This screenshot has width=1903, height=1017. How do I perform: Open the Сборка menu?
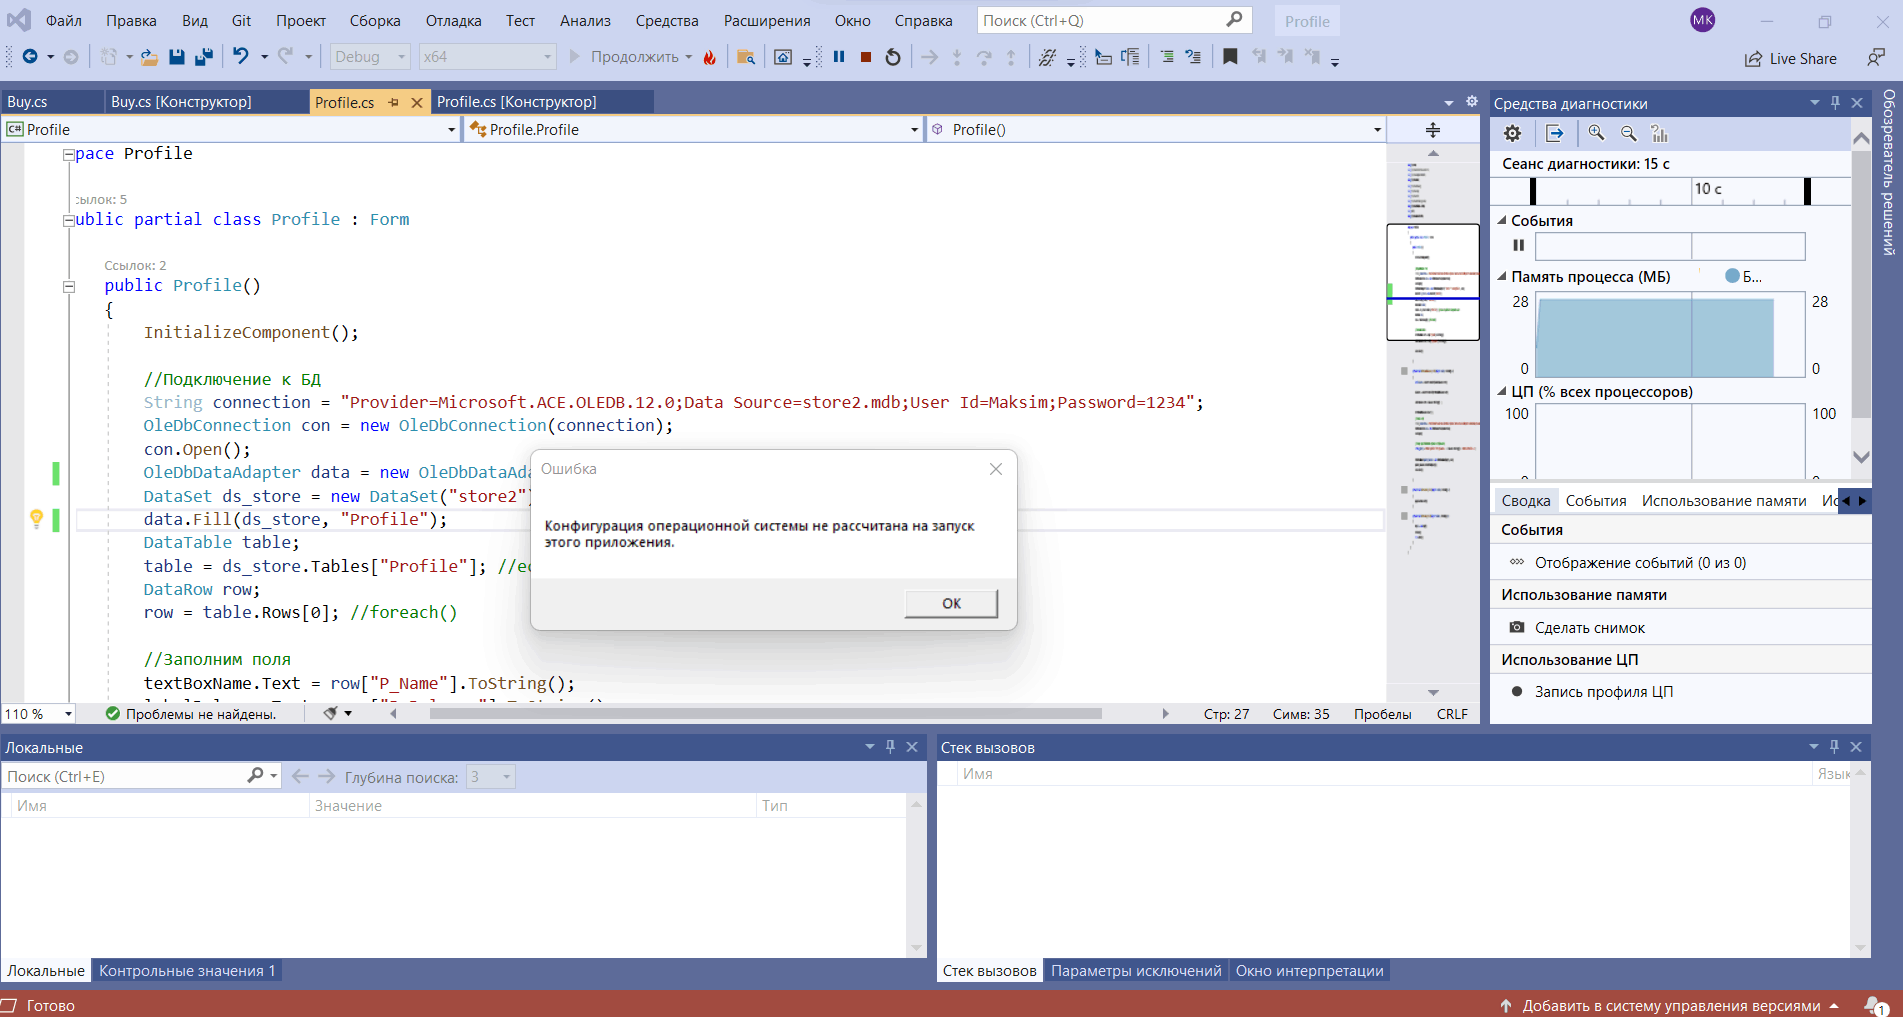coord(375,20)
